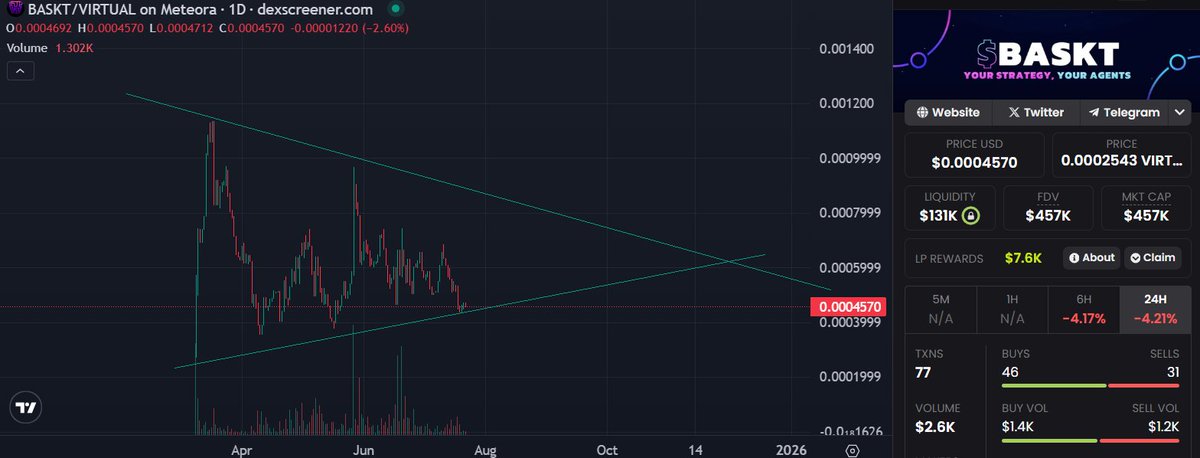This screenshot has width=1200, height=458.
Task: Open chart settings gear on the time axis
Action: (x=852, y=451)
